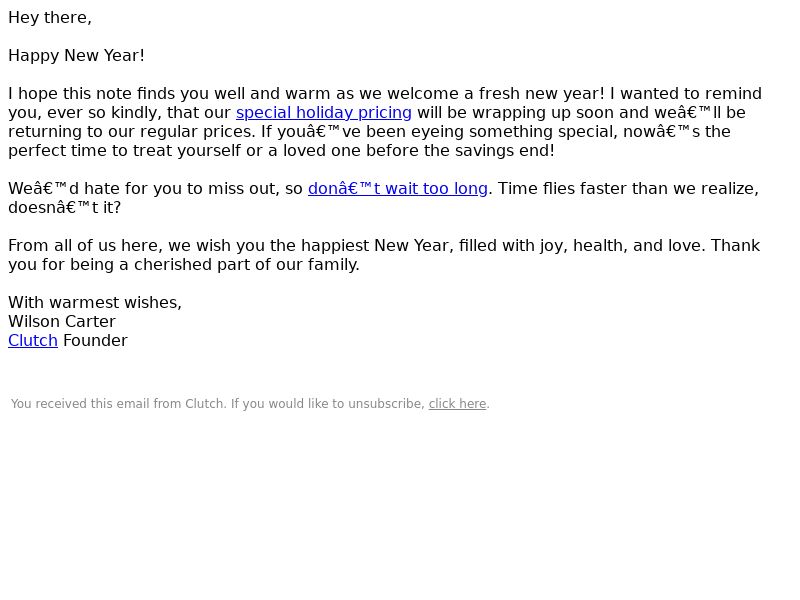Open the special holiday pricing link
The width and height of the screenshot is (800, 600).
coord(323,113)
